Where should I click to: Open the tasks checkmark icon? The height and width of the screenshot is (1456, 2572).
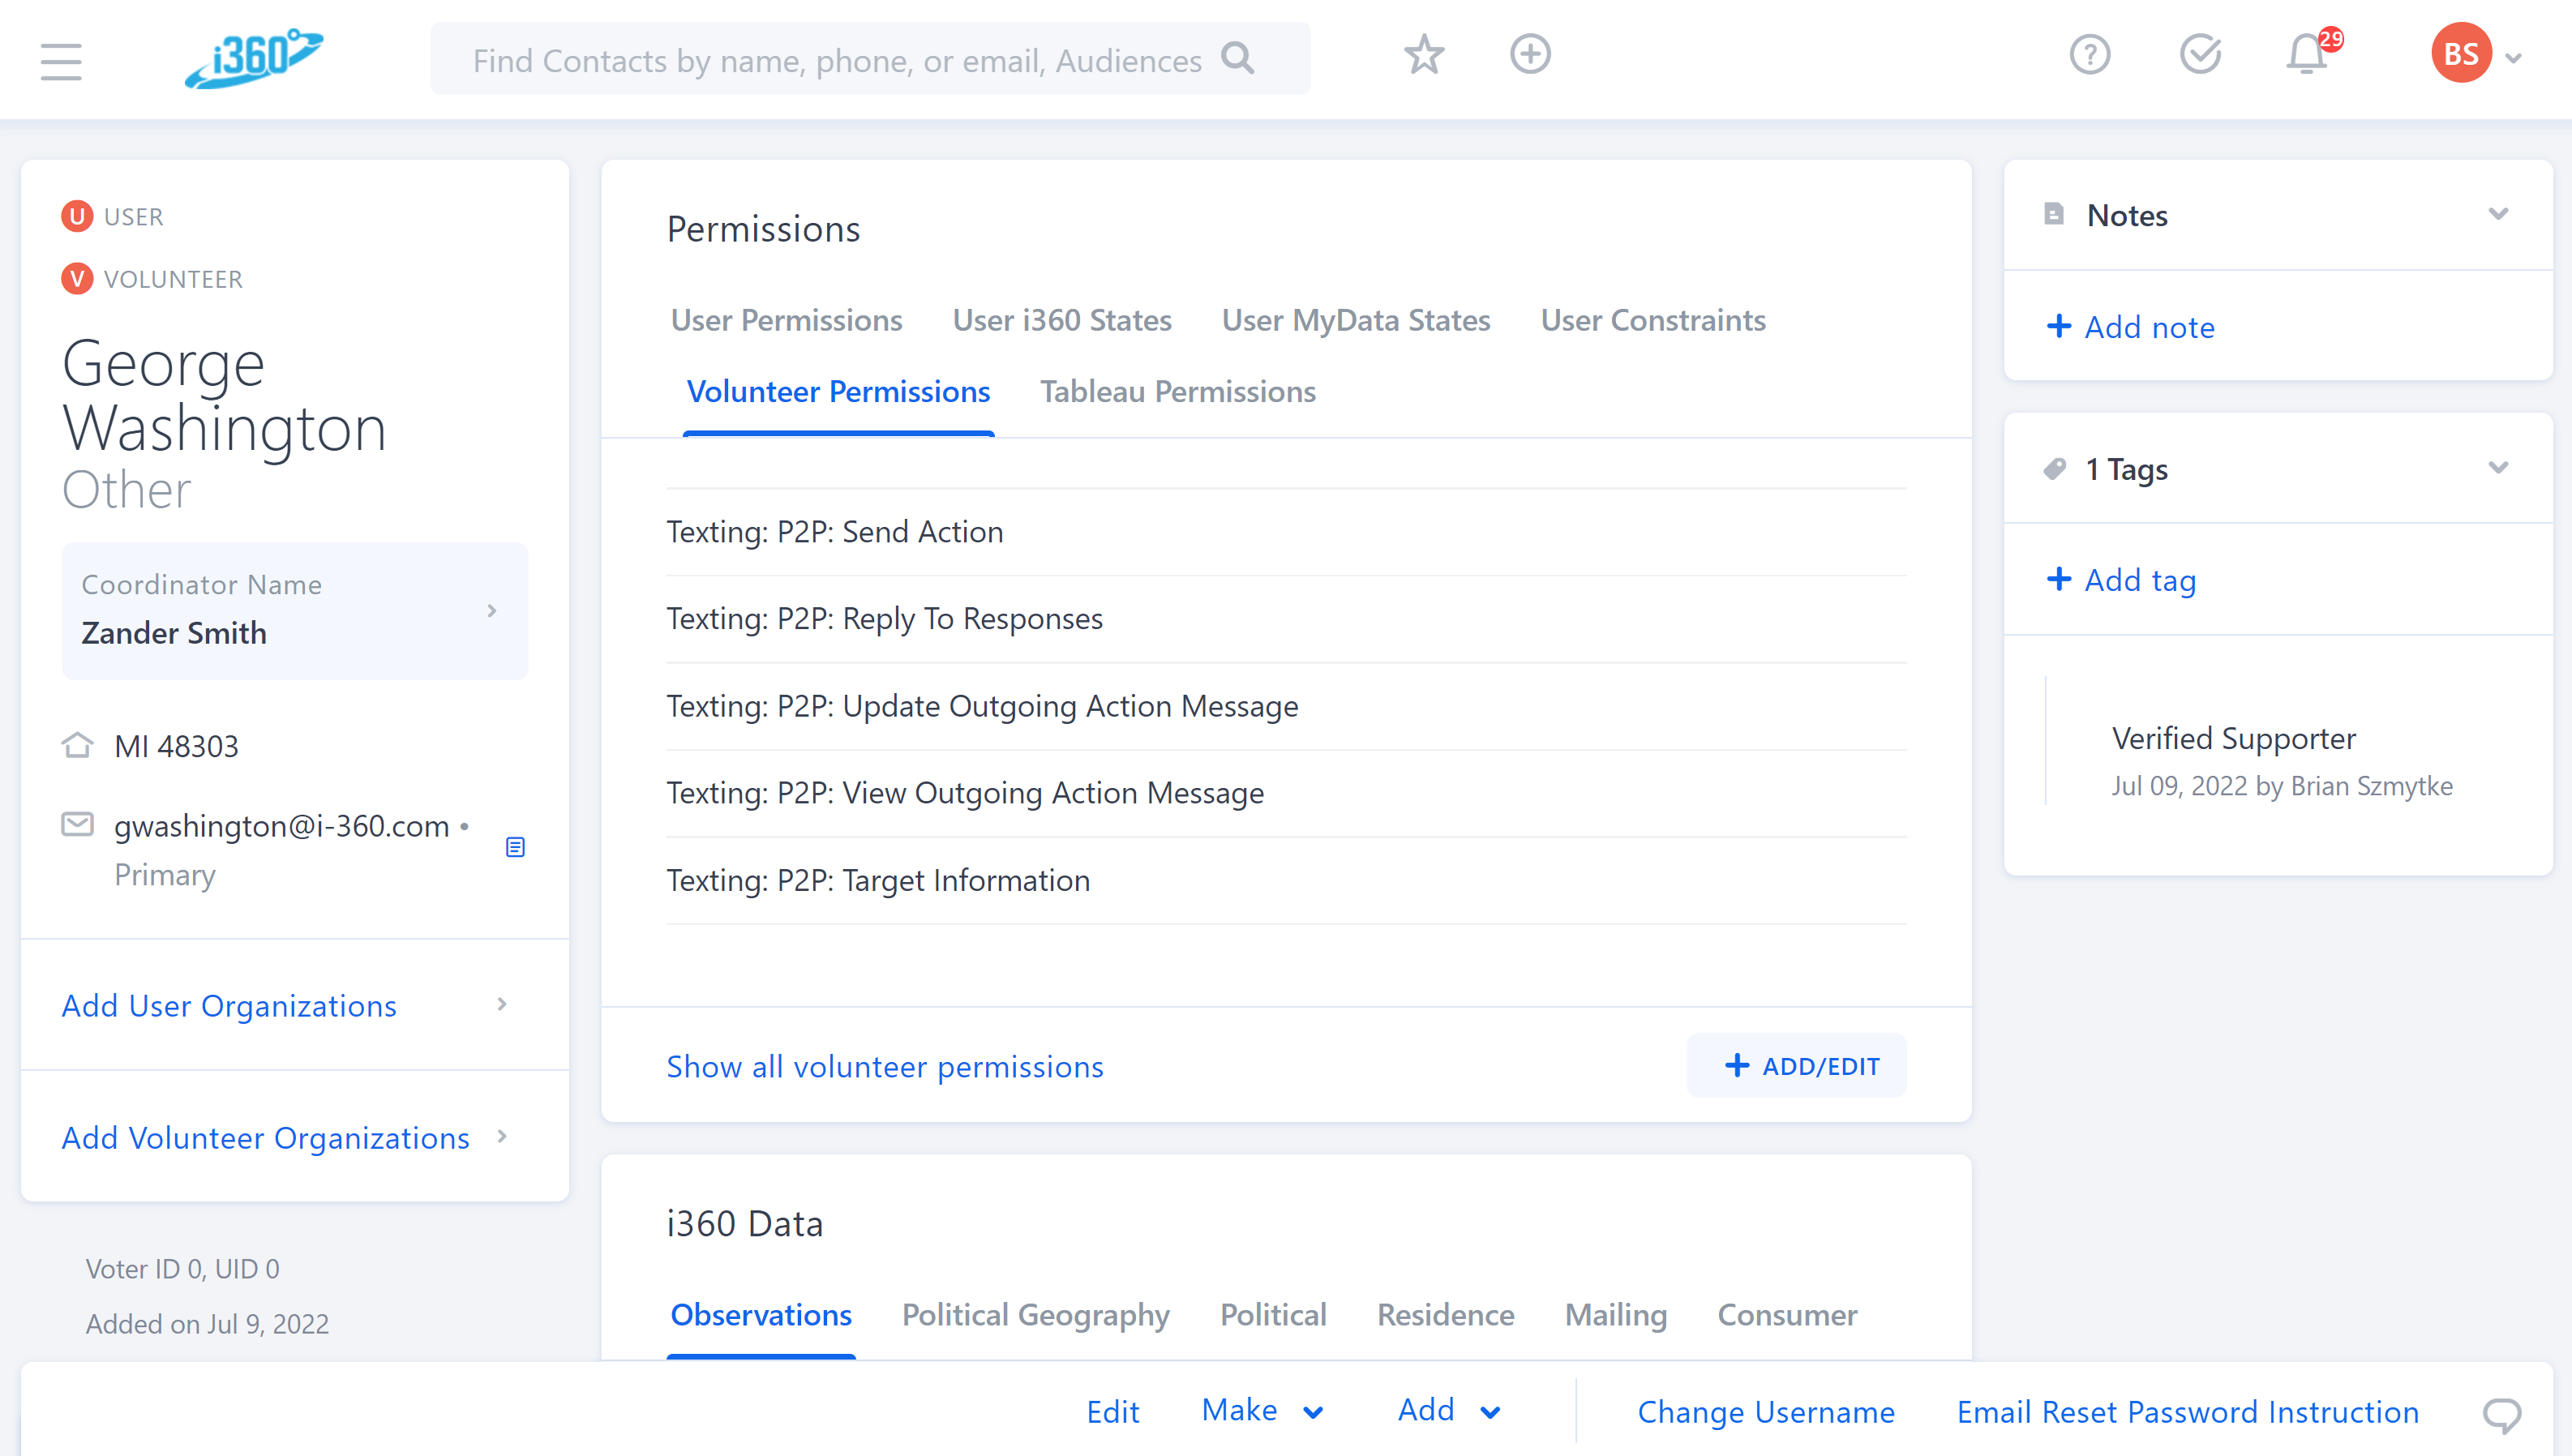(x=2199, y=55)
